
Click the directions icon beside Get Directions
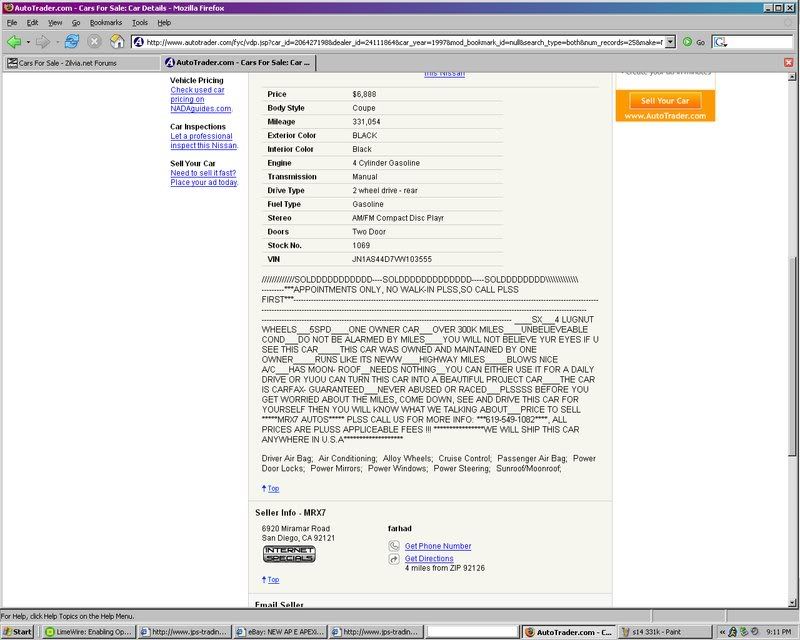pos(394,559)
